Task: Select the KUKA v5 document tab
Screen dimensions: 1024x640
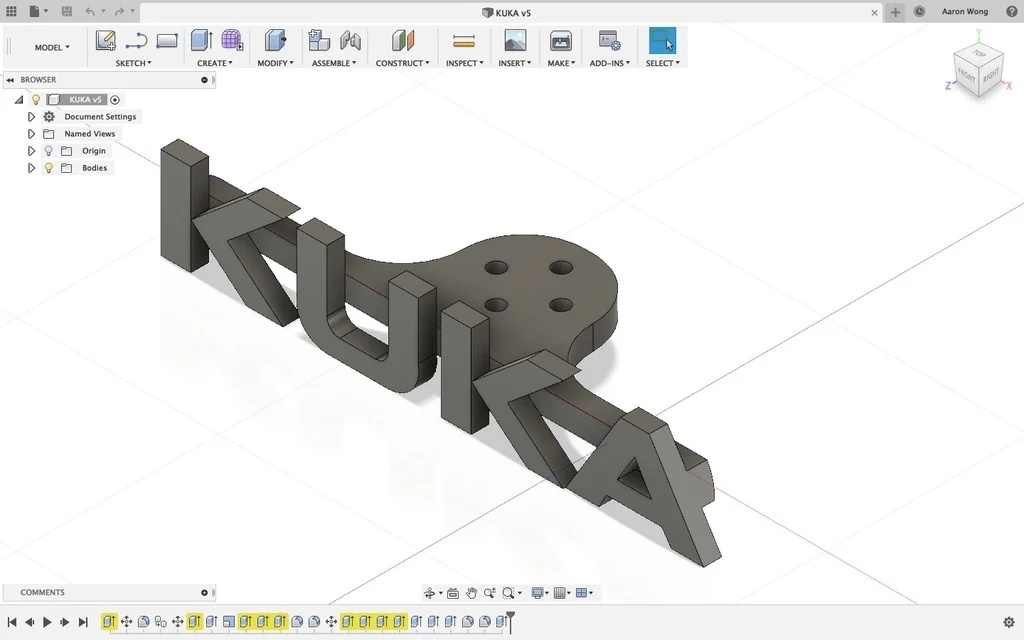Action: point(505,12)
